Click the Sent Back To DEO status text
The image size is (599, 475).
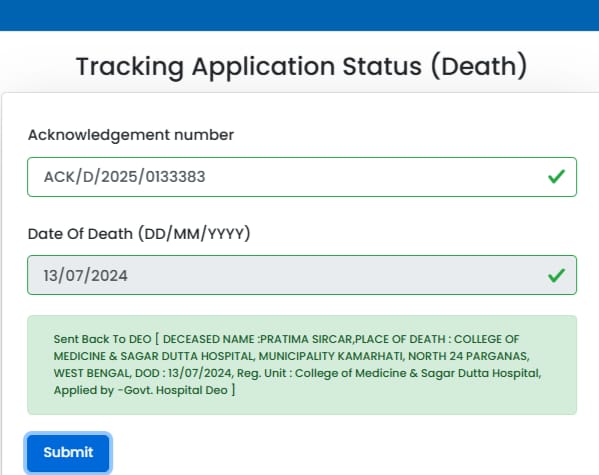(x=102, y=339)
